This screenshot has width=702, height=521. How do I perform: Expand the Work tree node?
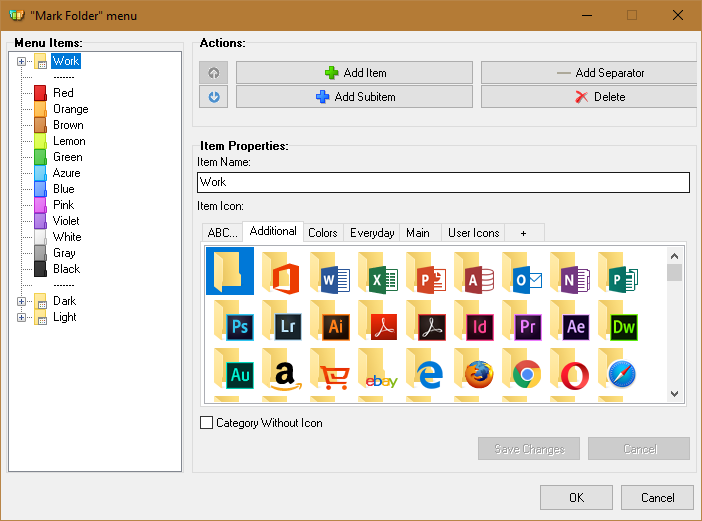click(21, 61)
